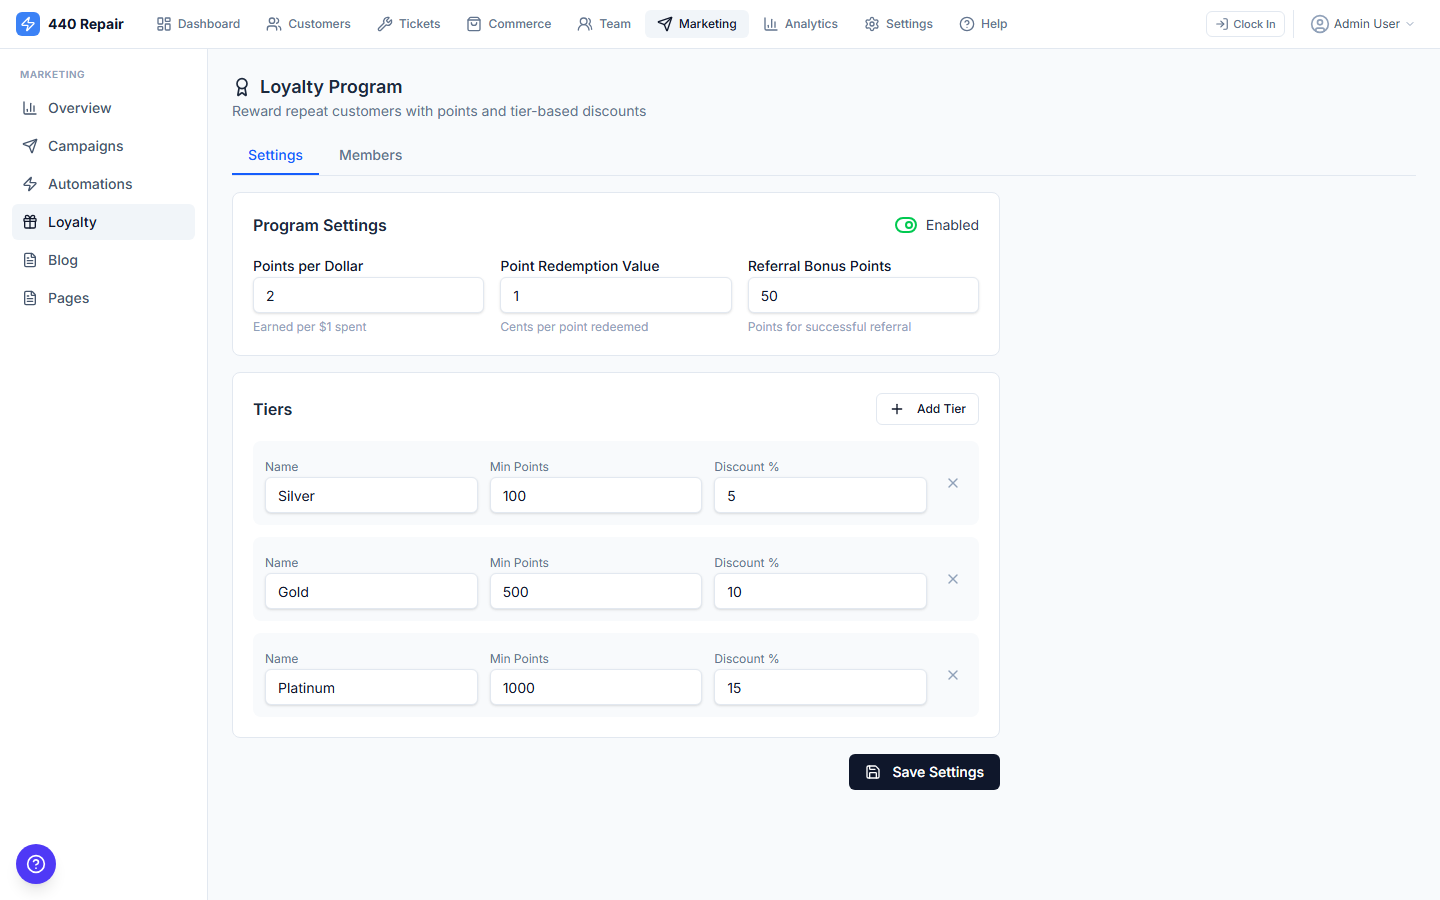
Task: Open Analytics from the top bar
Action: pyautogui.click(x=800, y=23)
